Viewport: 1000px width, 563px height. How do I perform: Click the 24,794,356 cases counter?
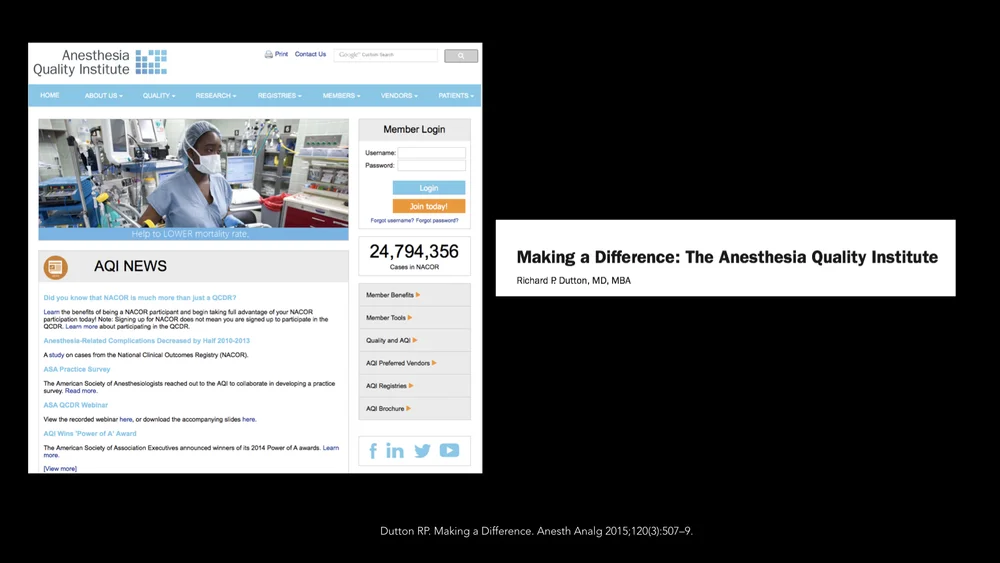[x=414, y=252]
